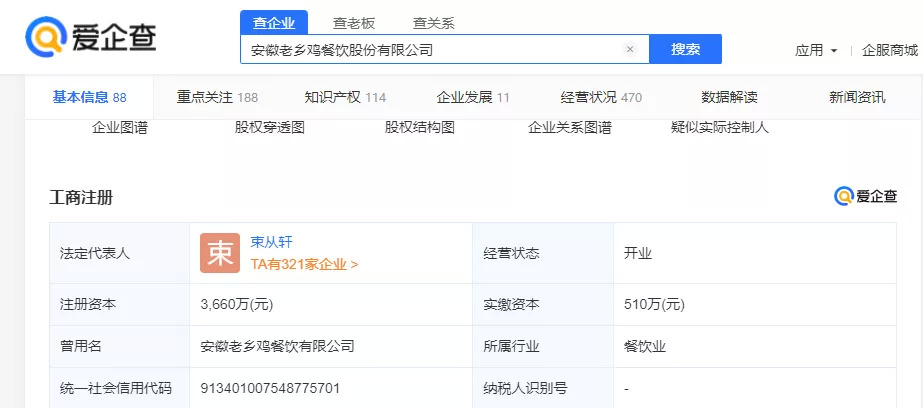Clear the search box with the X icon
Viewport: 923px width, 408px height.
click(630, 49)
